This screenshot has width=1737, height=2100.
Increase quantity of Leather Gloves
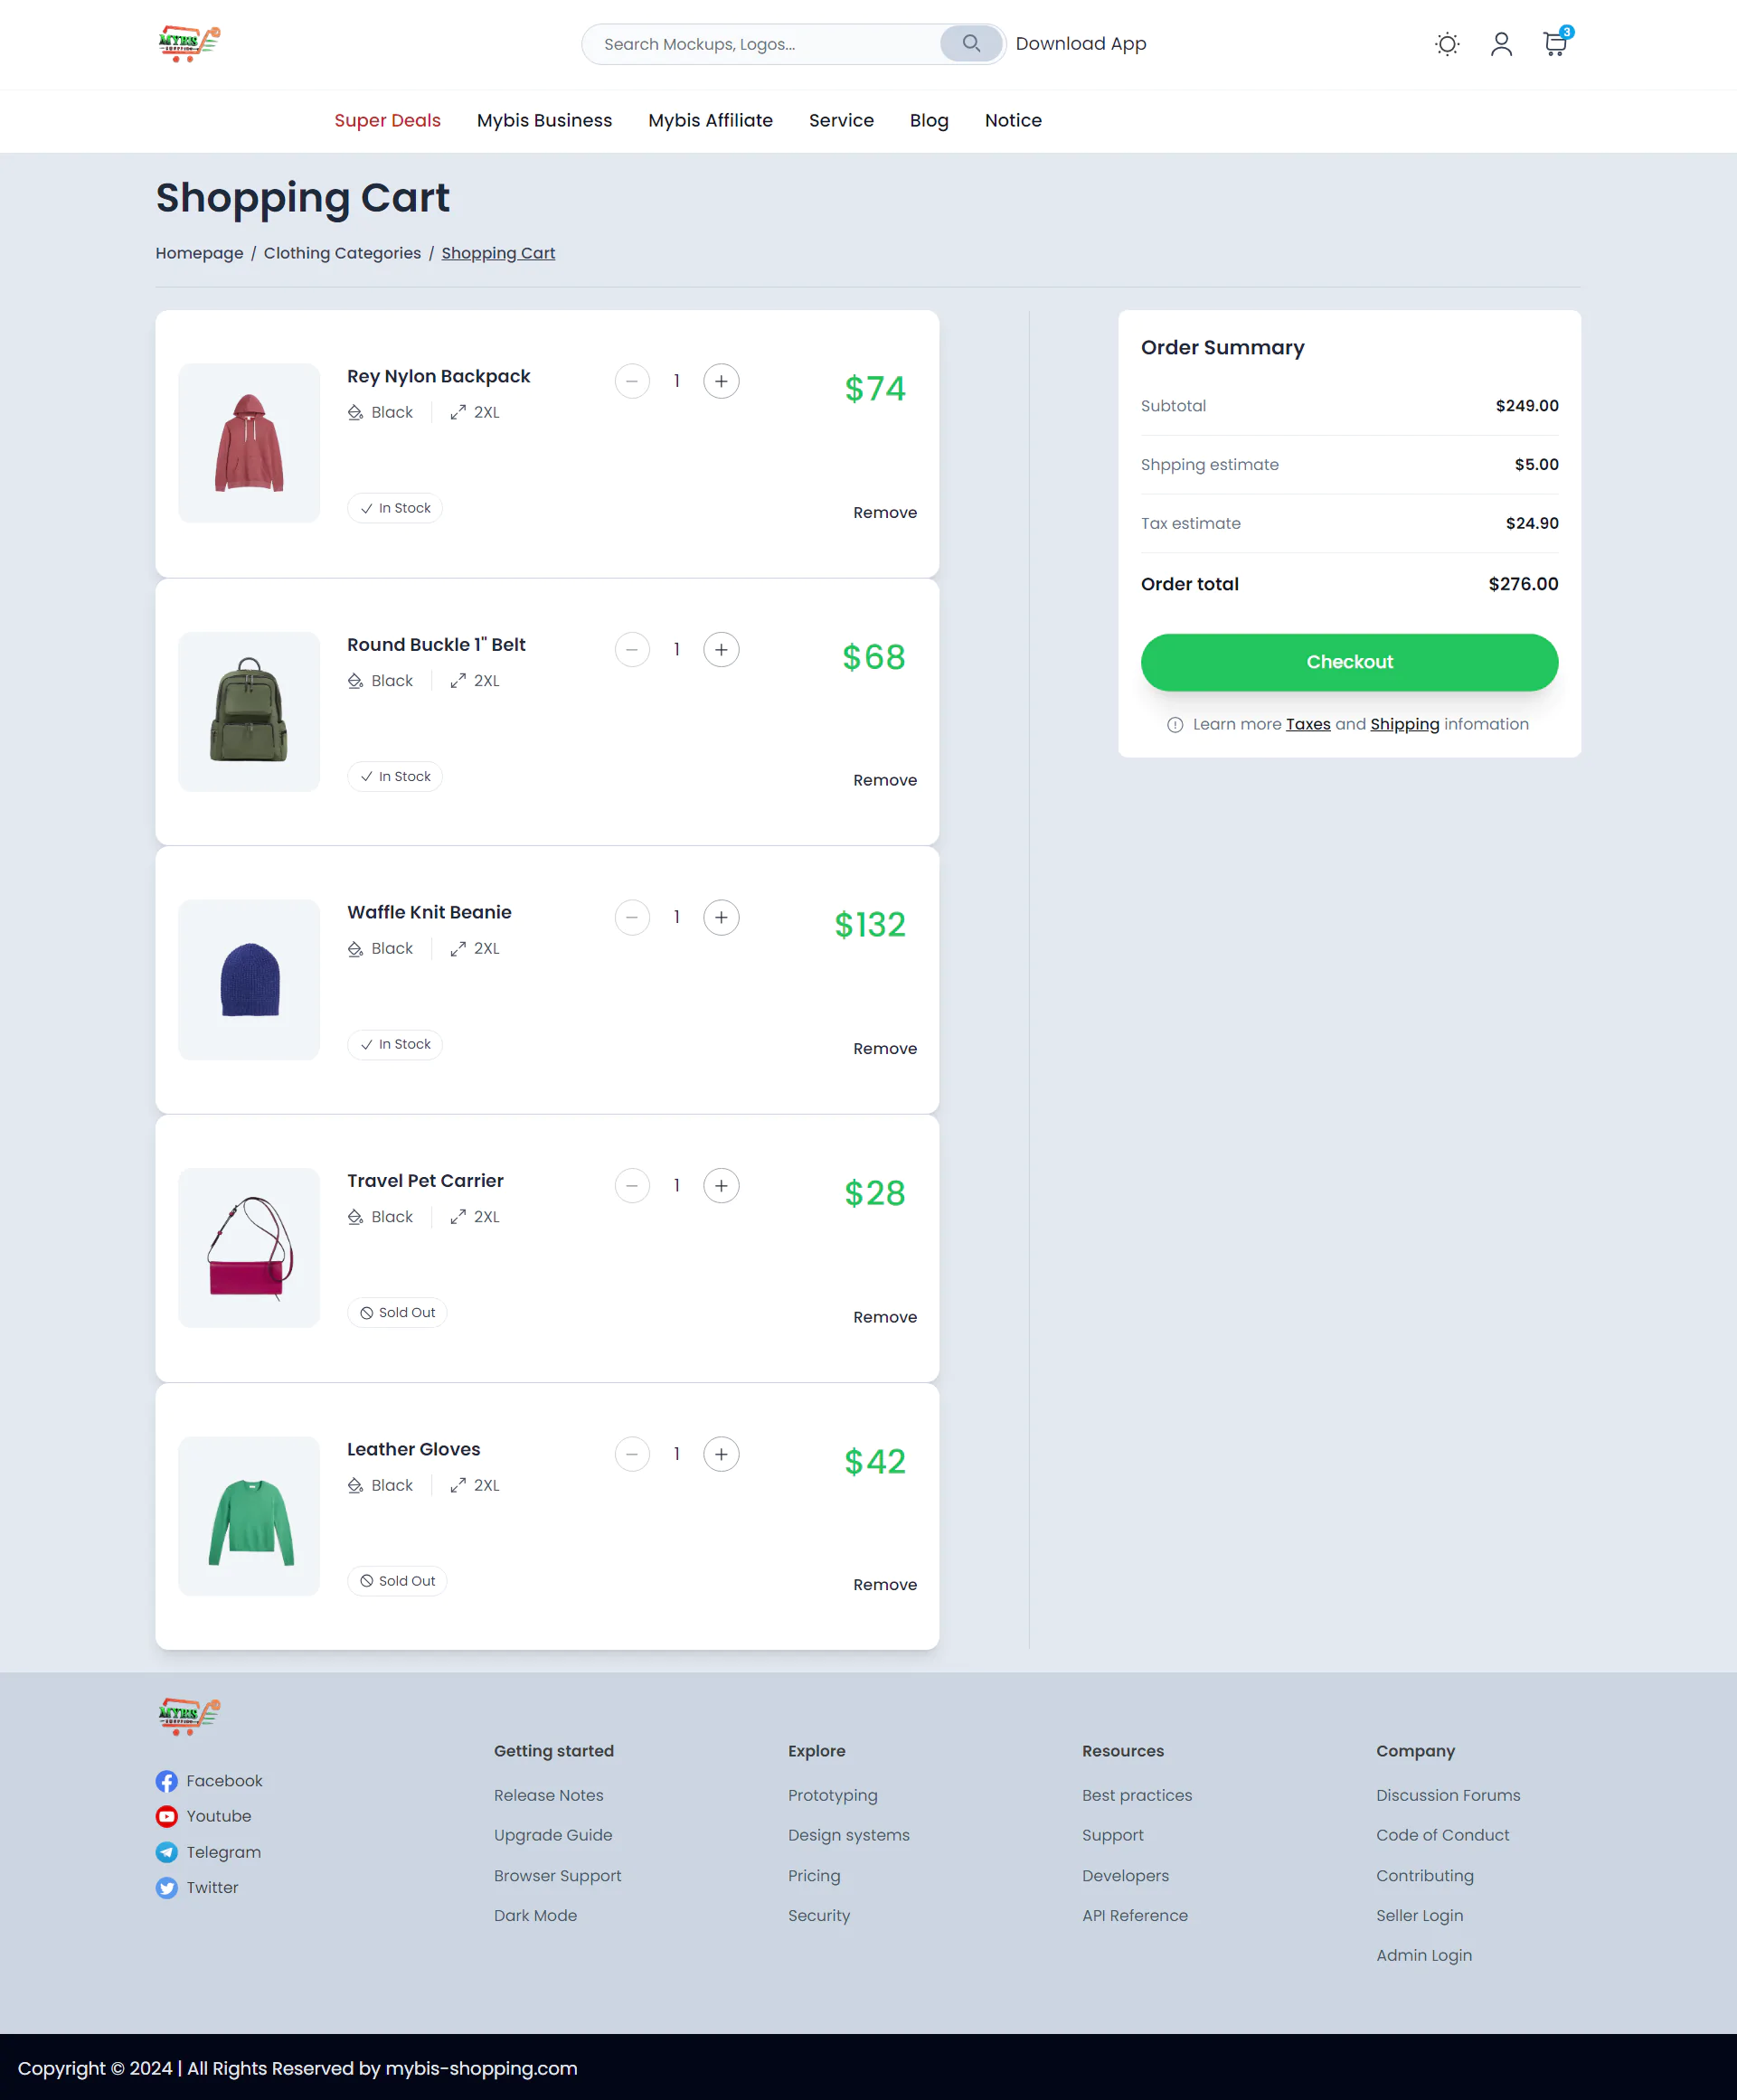click(721, 1454)
